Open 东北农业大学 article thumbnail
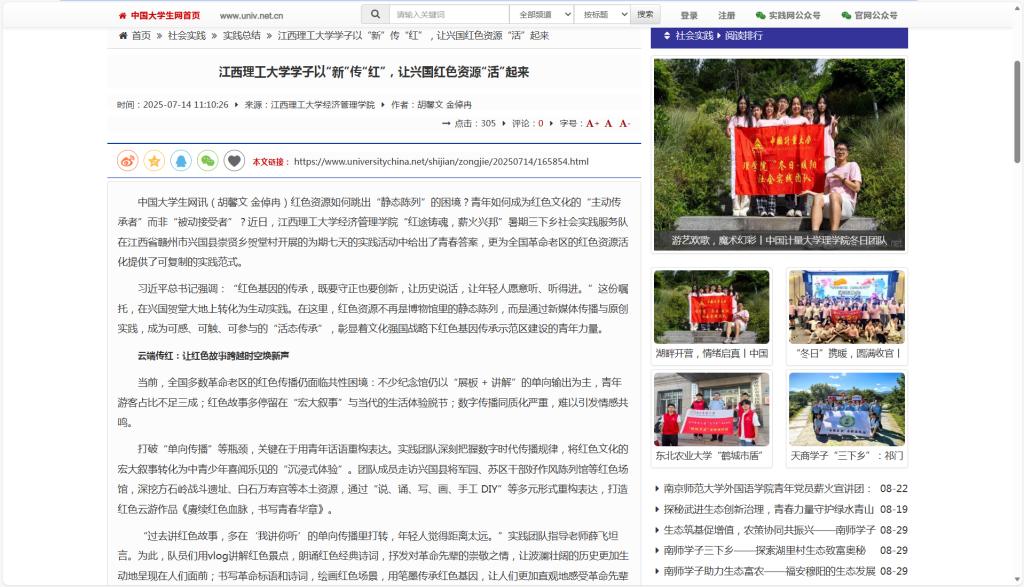The width and height of the screenshot is (1024, 587). pos(711,409)
